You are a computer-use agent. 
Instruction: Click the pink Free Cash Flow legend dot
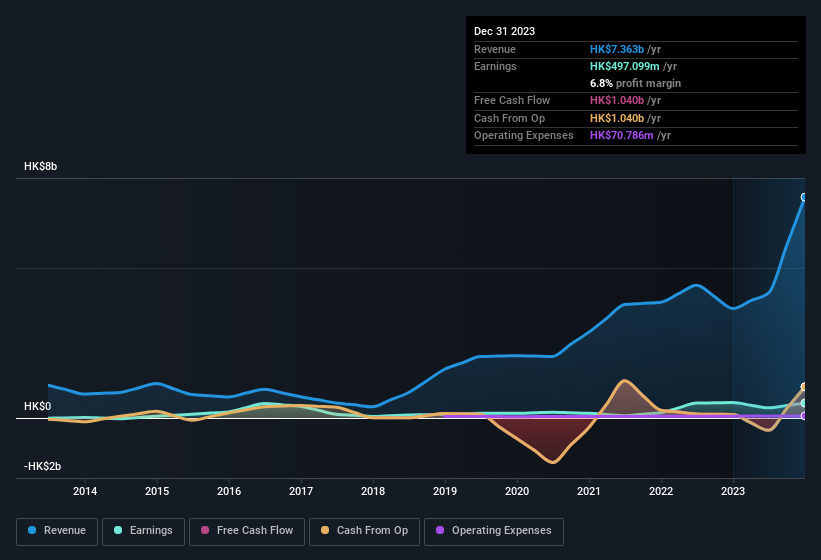[205, 531]
